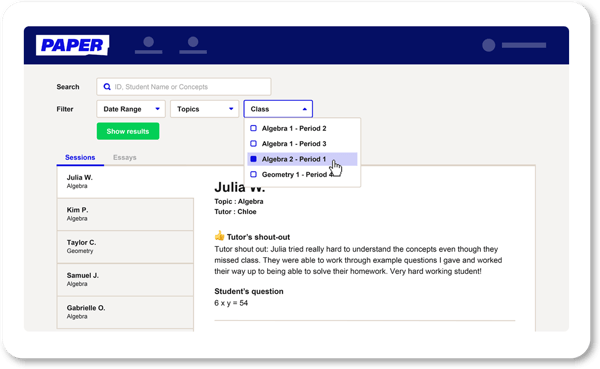Click the Tutor's shout-out heading
The width and height of the screenshot is (600, 369).
click(x=258, y=237)
